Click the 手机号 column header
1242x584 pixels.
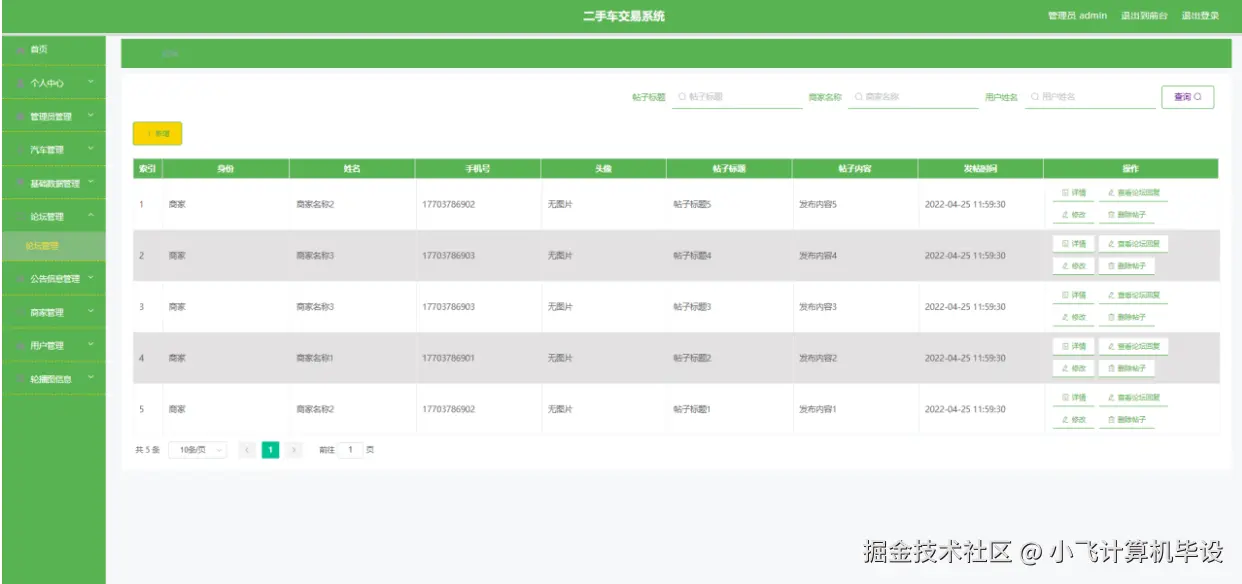point(478,169)
